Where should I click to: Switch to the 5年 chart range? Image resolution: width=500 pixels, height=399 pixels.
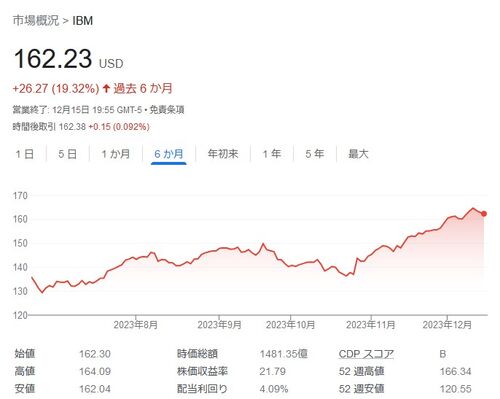pos(315,154)
